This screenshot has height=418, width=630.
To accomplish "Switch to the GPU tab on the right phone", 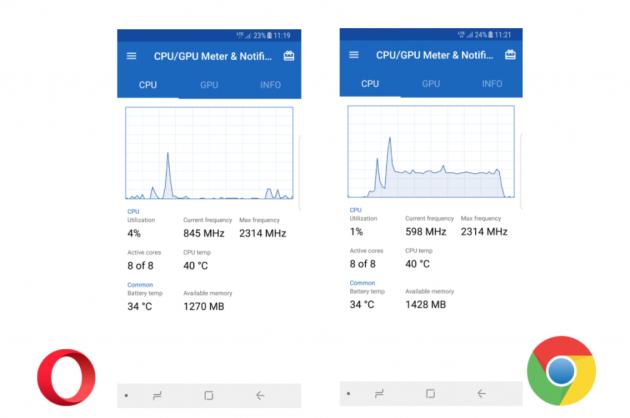I will click(431, 84).
